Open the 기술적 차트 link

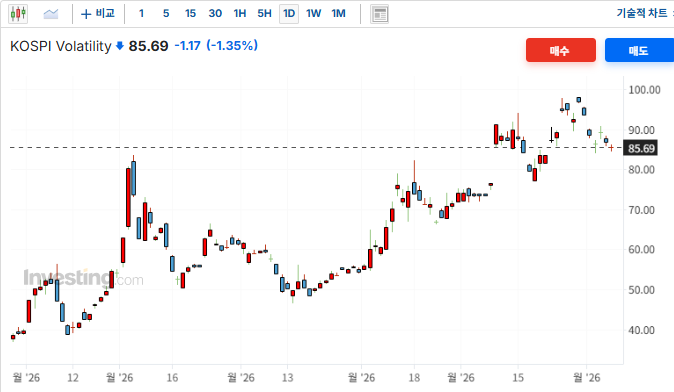point(642,13)
